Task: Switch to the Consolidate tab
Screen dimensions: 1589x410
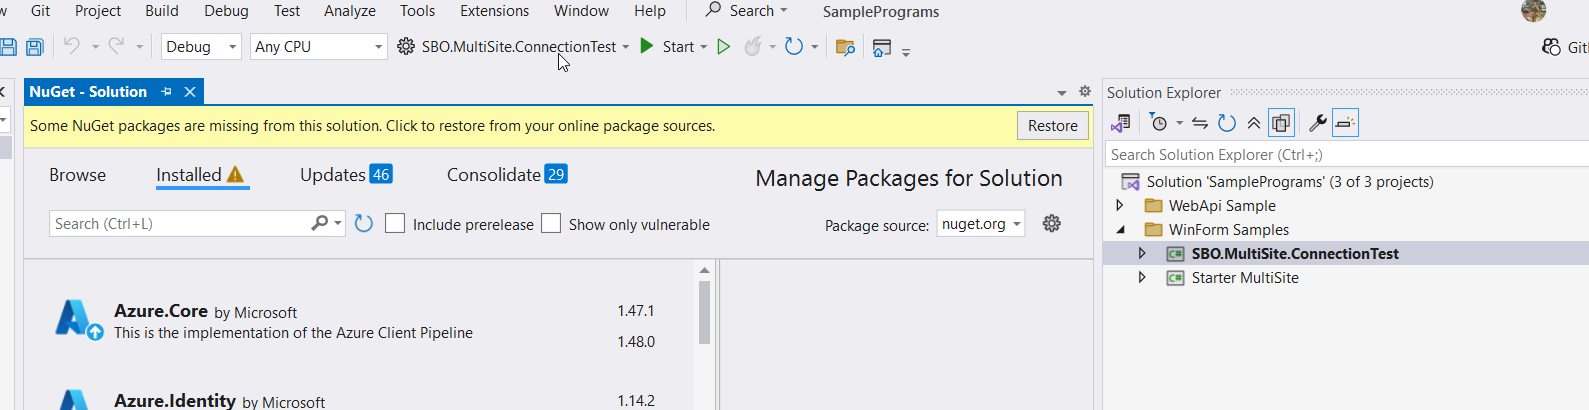Action: (507, 175)
